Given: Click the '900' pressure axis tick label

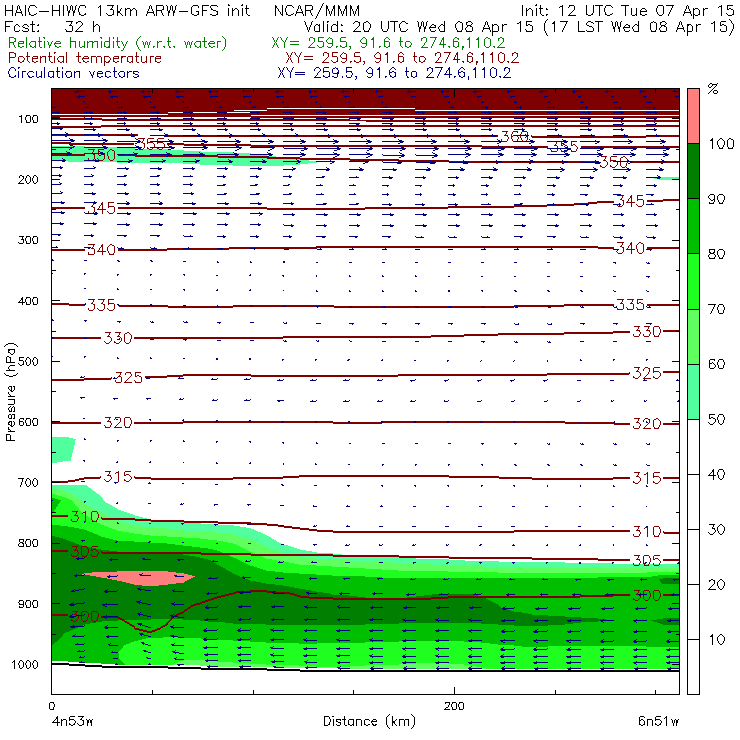Looking at the screenshot, I should pyautogui.click(x=28, y=604).
